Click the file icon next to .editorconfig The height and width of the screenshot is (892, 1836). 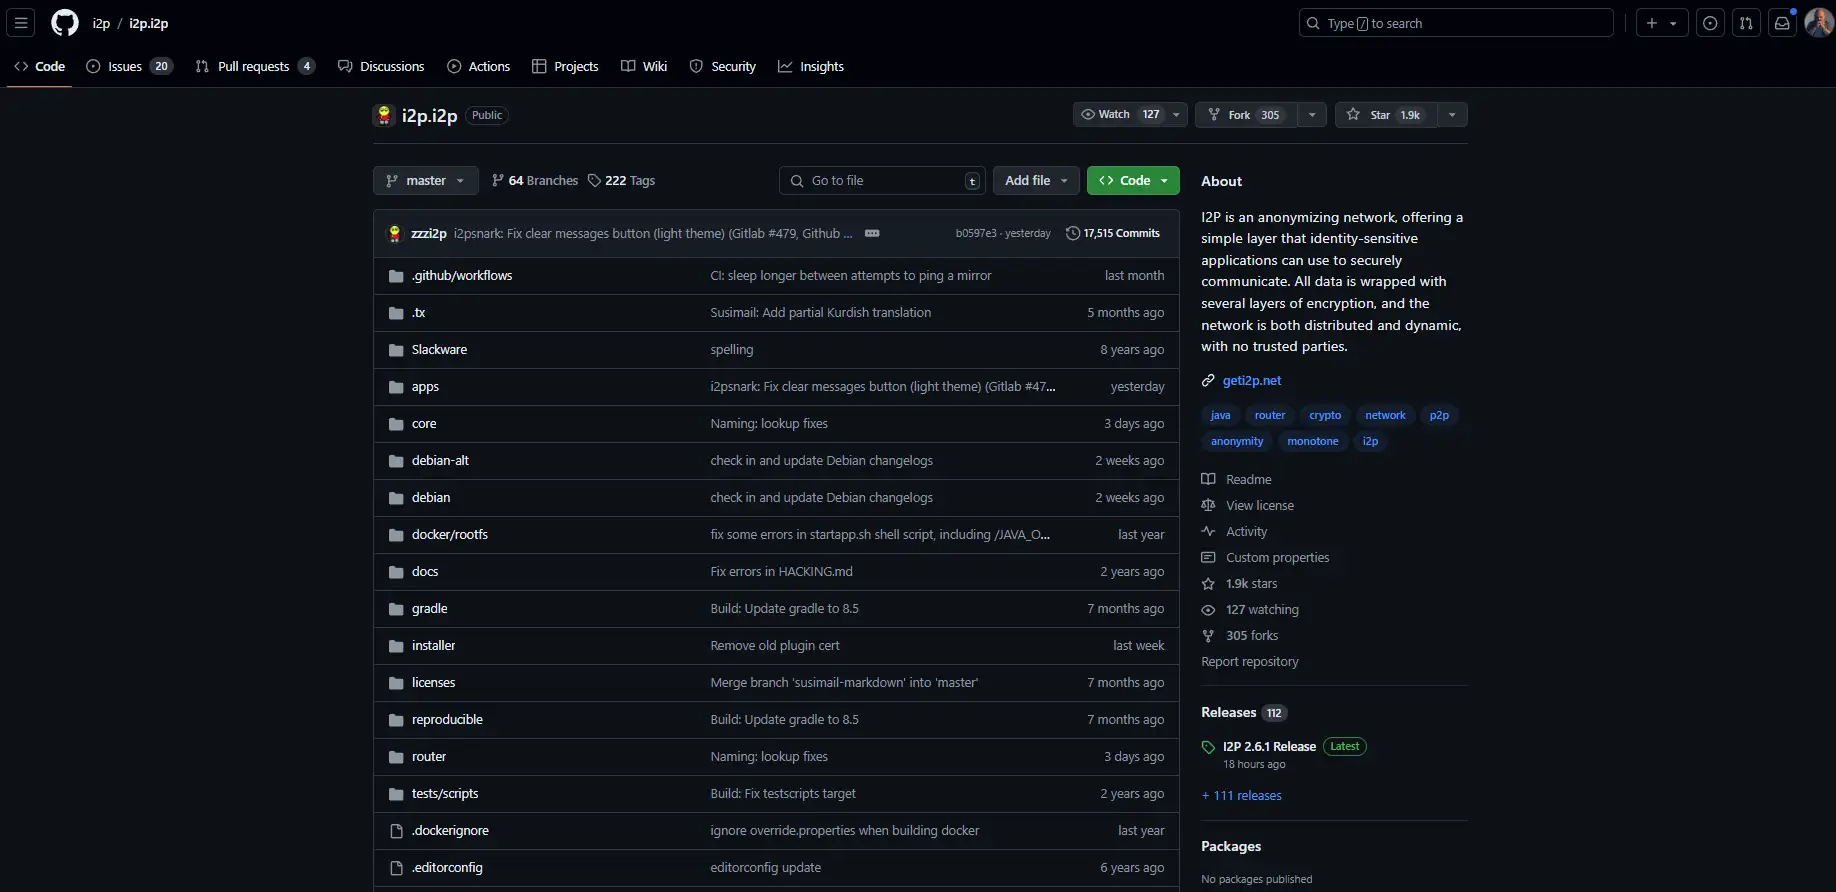coord(396,868)
